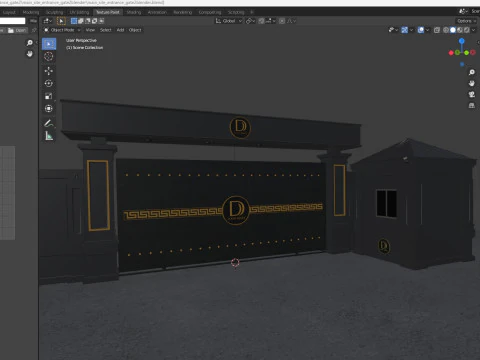Toggle the camera view icon

pyautogui.click(x=472, y=94)
